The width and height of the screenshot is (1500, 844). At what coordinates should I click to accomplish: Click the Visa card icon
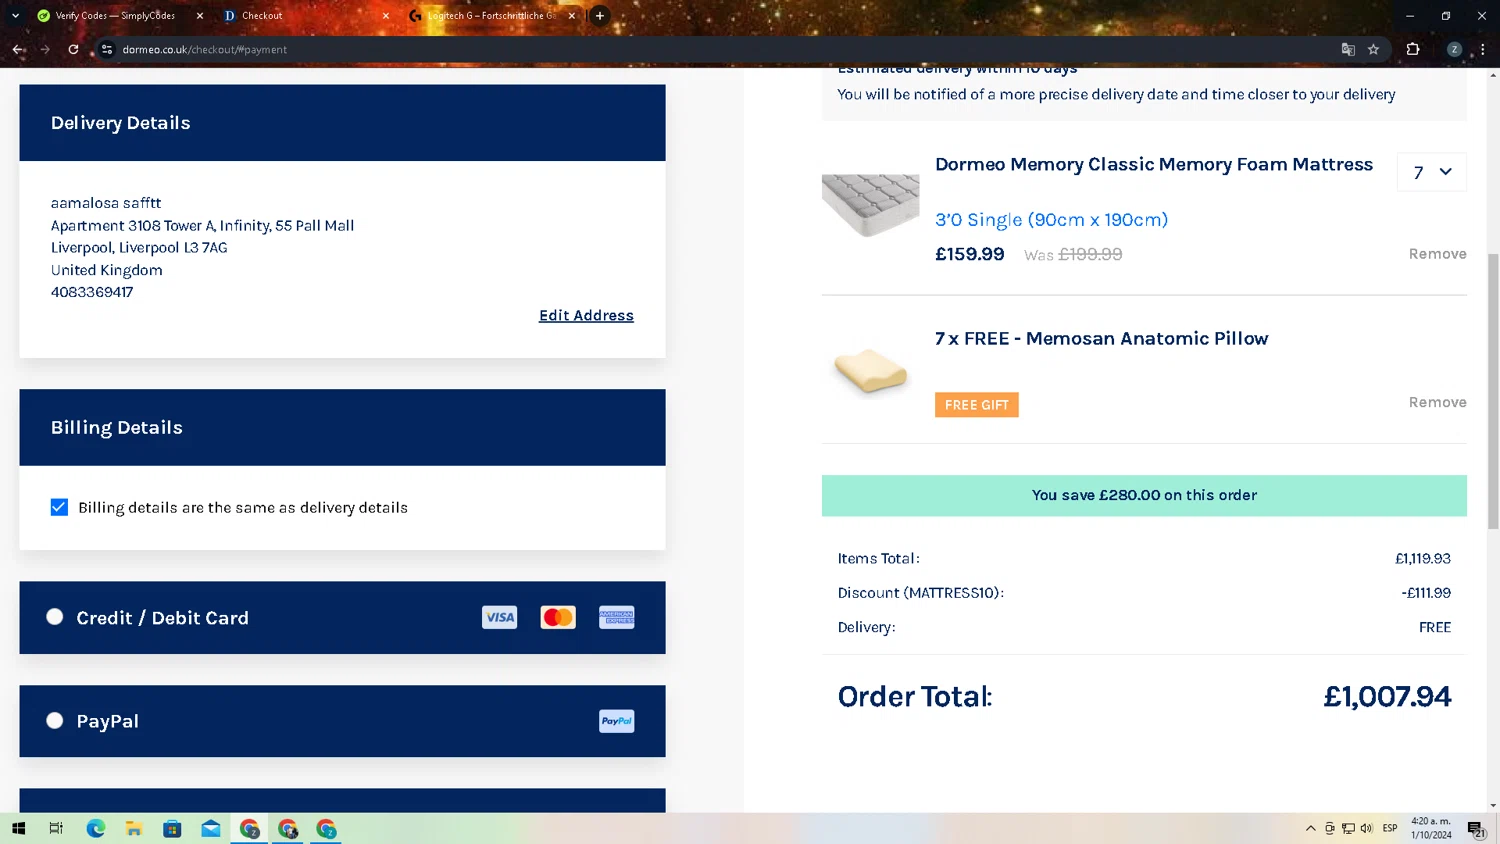coord(499,617)
